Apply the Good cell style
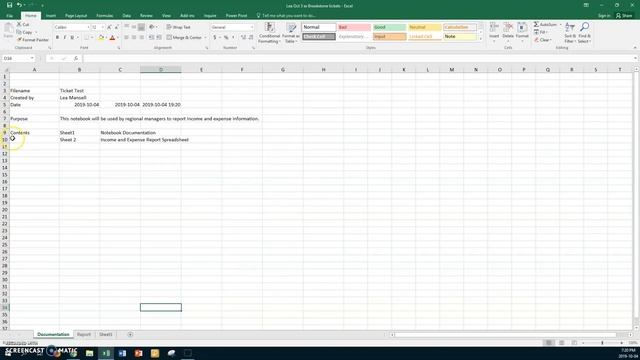The image size is (640, 360). (389, 27)
